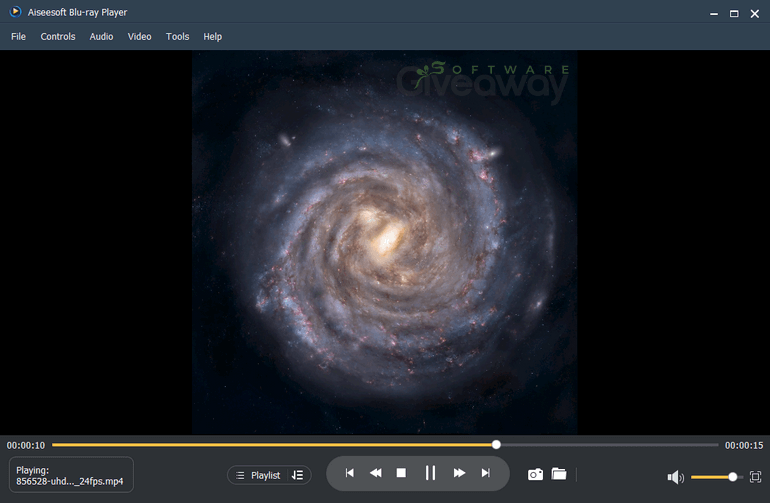Image resolution: width=770 pixels, height=503 pixels.
Task: Mute the audio with the speaker icon
Action: click(675, 477)
